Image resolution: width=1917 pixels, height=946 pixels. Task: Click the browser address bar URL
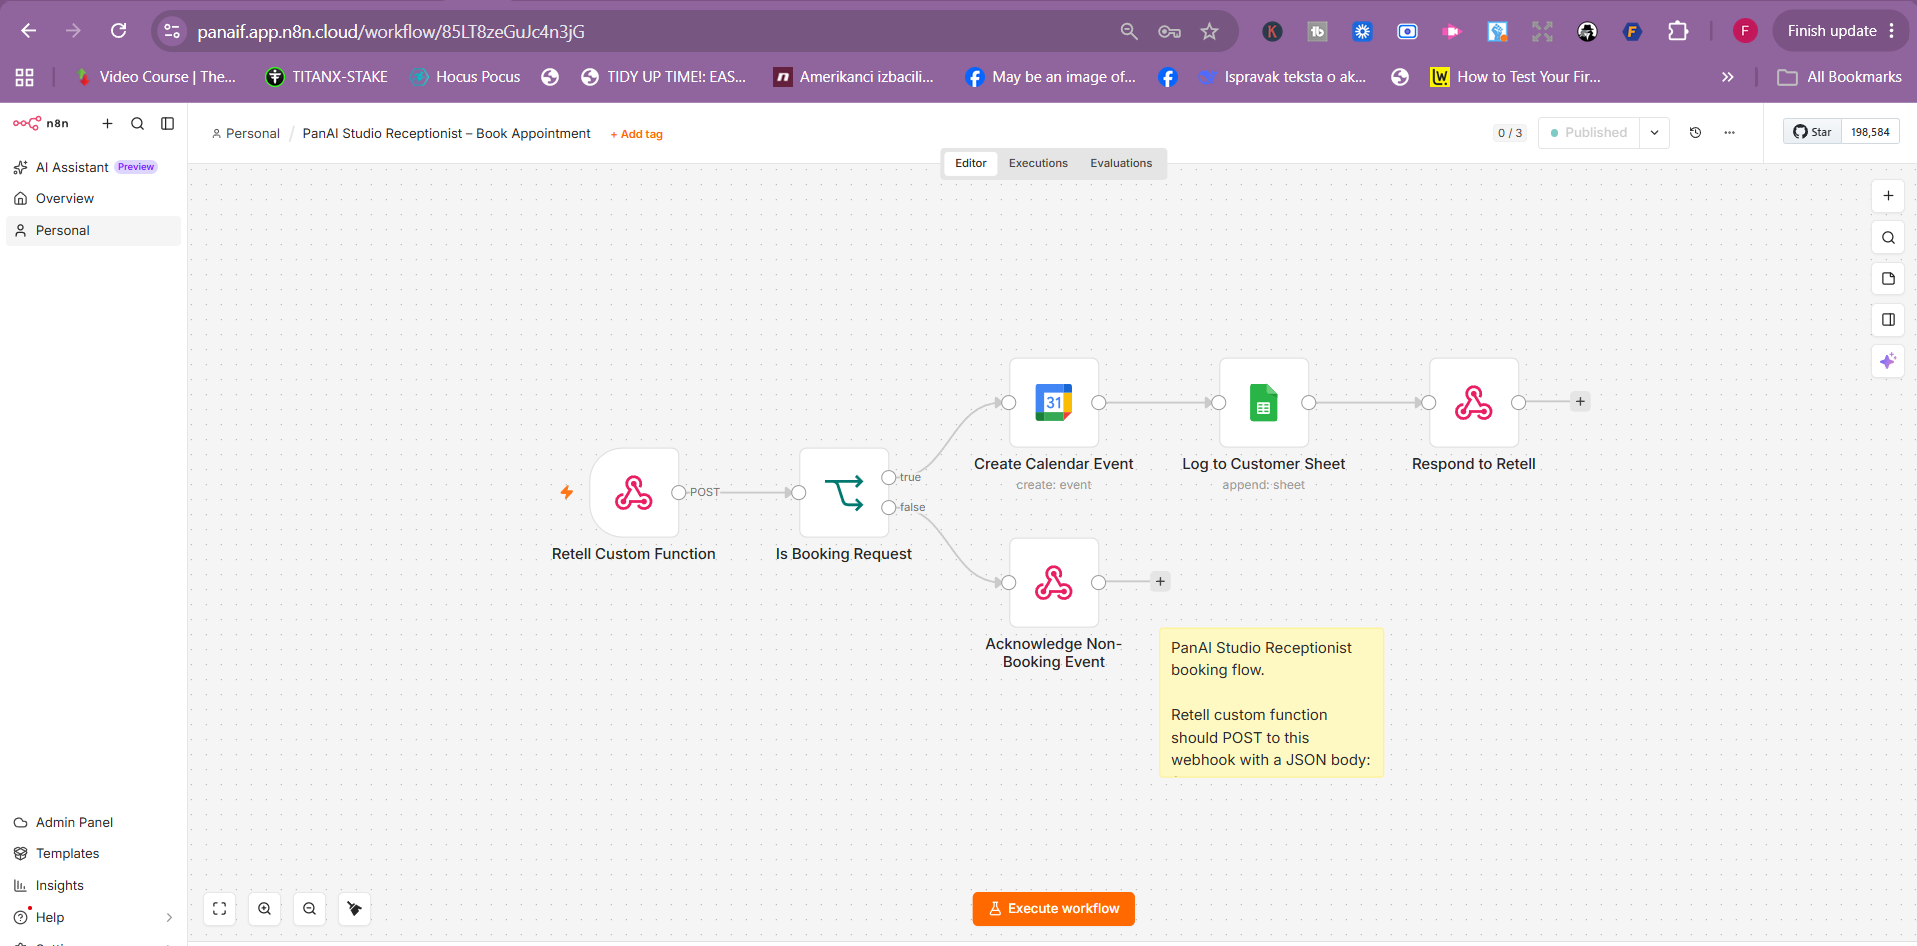[x=391, y=31]
